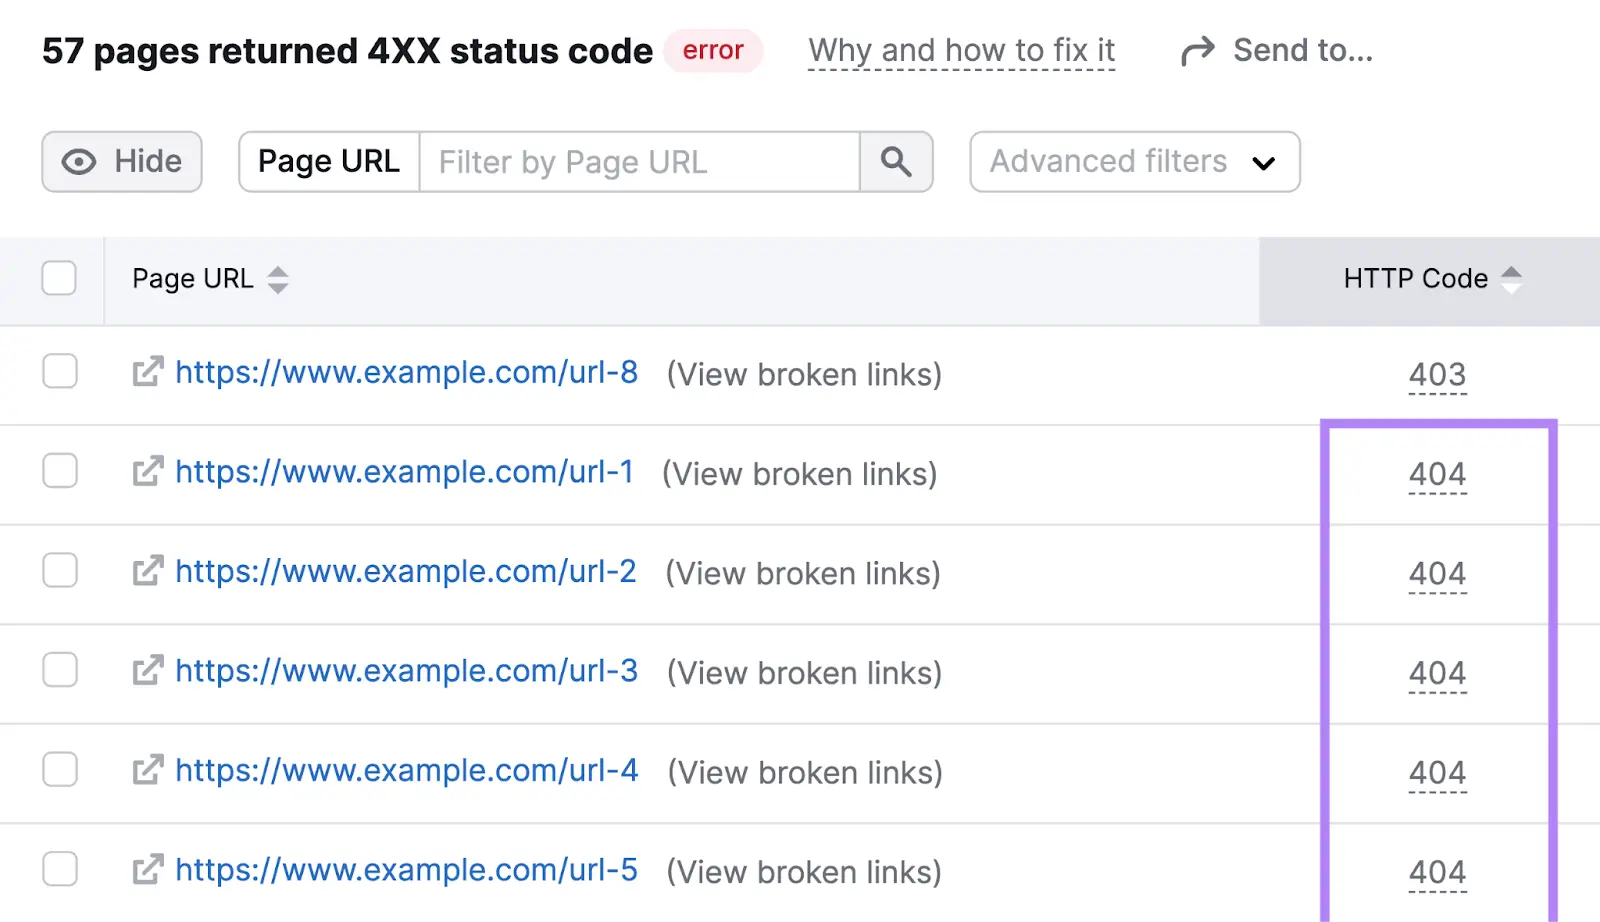The height and width of the screenshot is (922, 1600).
Task: Click the sort arrows next to Page URL
Action: [x=277, y=280]
